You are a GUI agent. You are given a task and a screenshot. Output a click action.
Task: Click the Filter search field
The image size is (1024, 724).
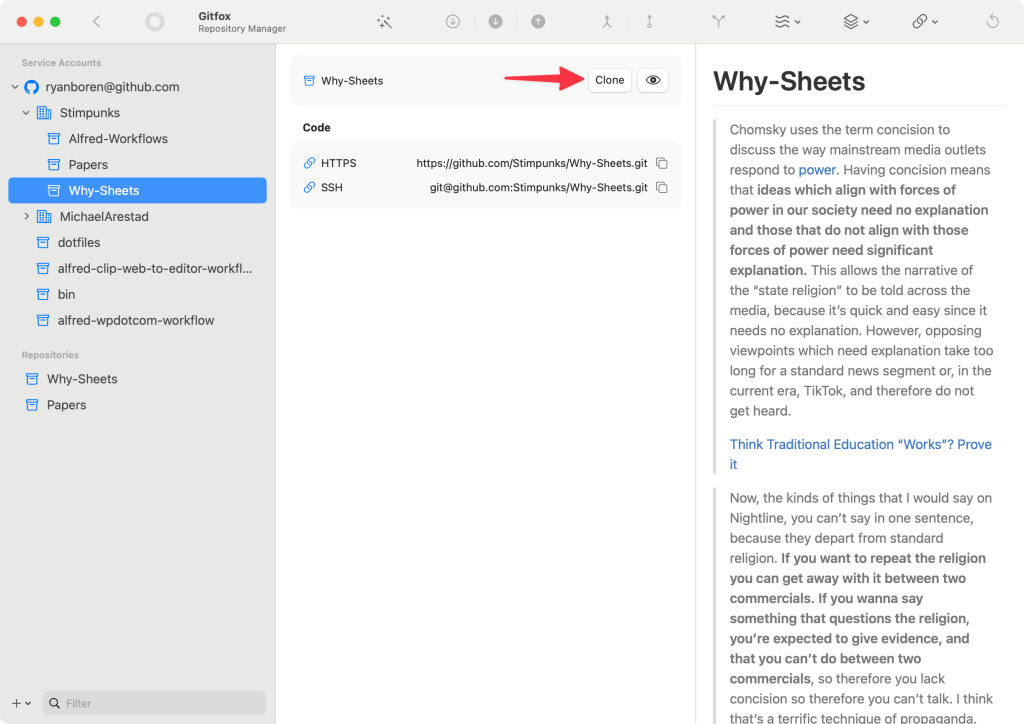[x=155, y=703]
